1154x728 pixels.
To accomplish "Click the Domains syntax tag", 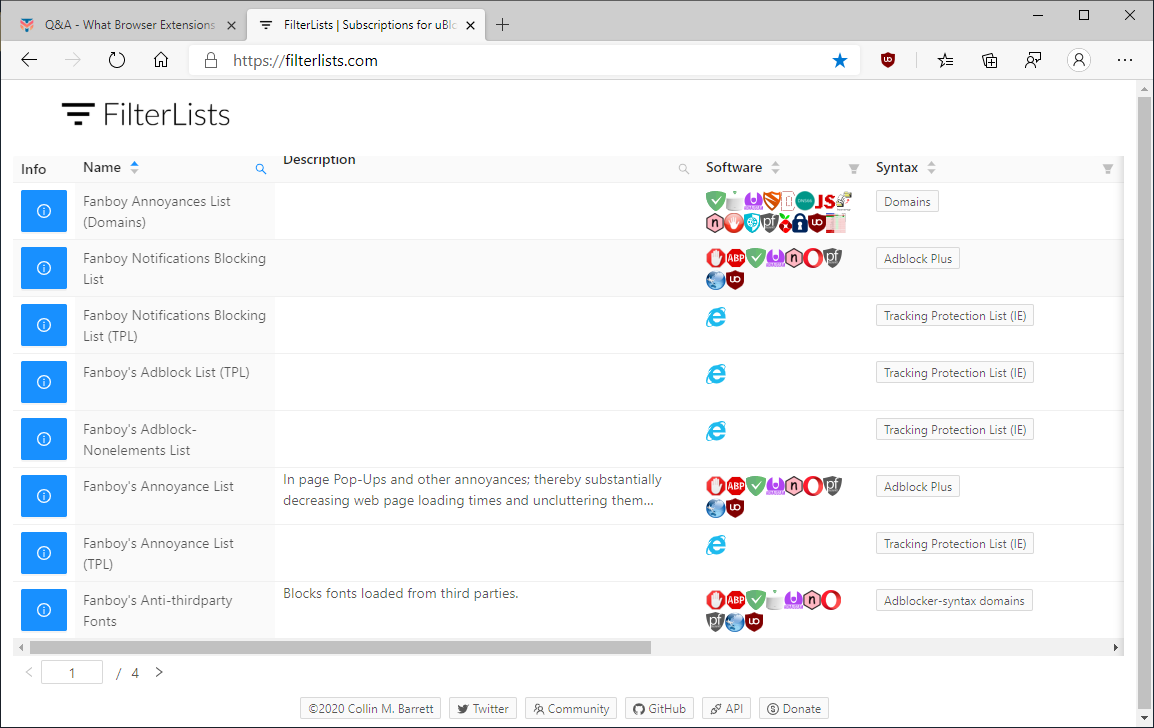I will (x=907, y=202).
